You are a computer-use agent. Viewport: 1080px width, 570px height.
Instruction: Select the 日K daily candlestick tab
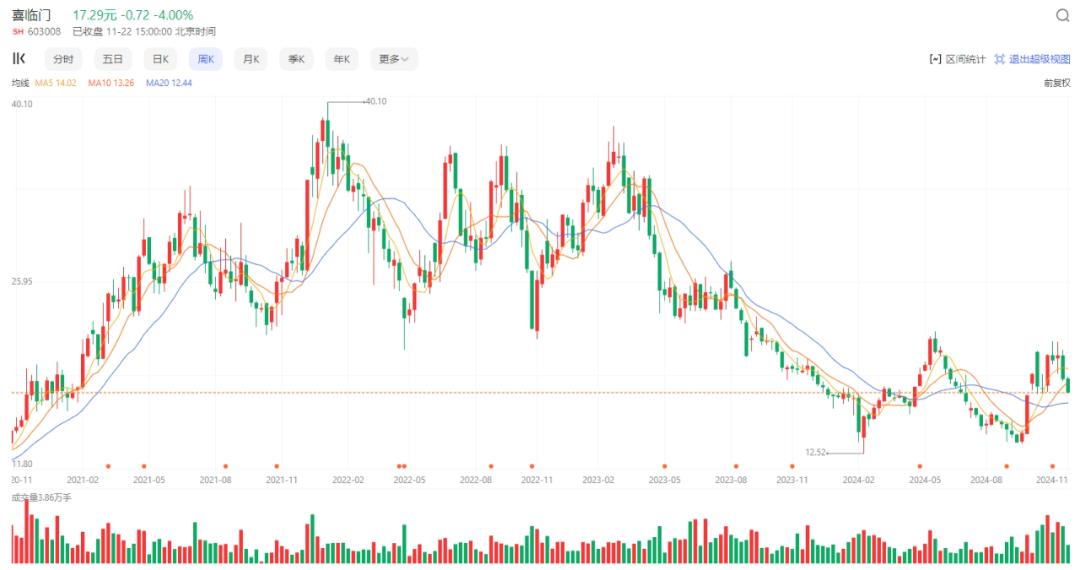(x=160, y=59)
